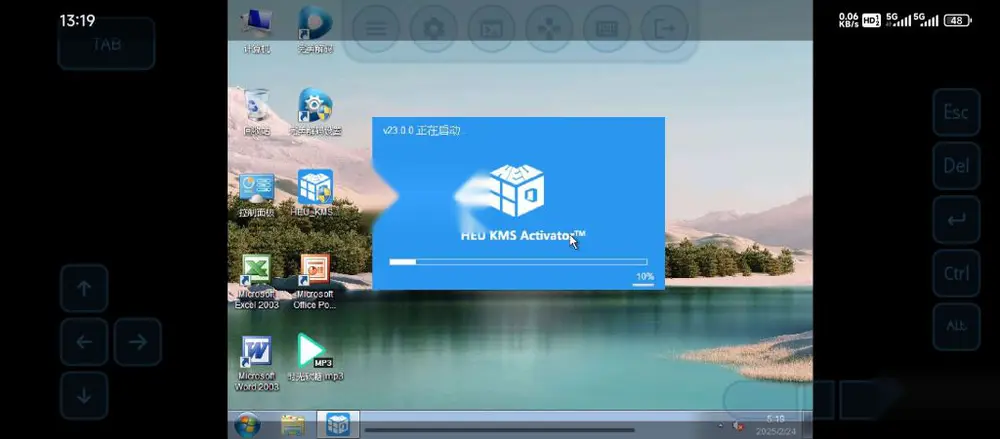Tap the virtual down arrow key
Image resolution: width=1000 pixels, height=439 pixels.
coord(84,396)
